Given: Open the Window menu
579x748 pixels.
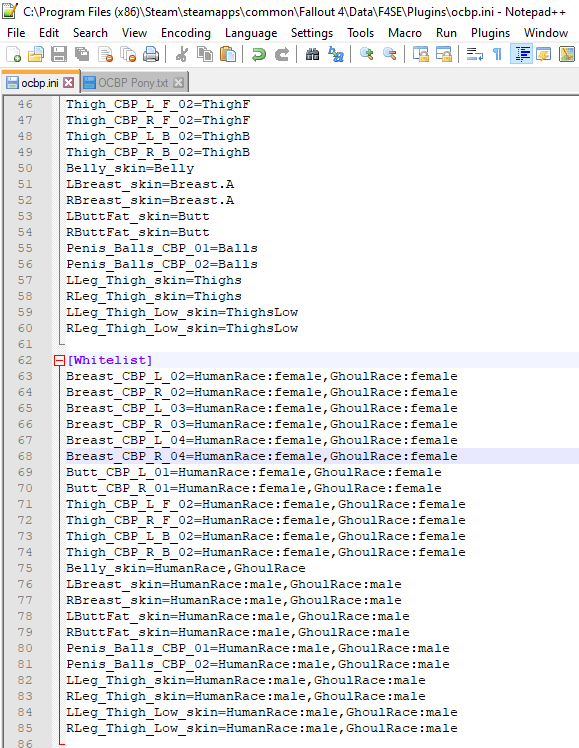Looking at the screenshot, I should click(x=546, y=33).
